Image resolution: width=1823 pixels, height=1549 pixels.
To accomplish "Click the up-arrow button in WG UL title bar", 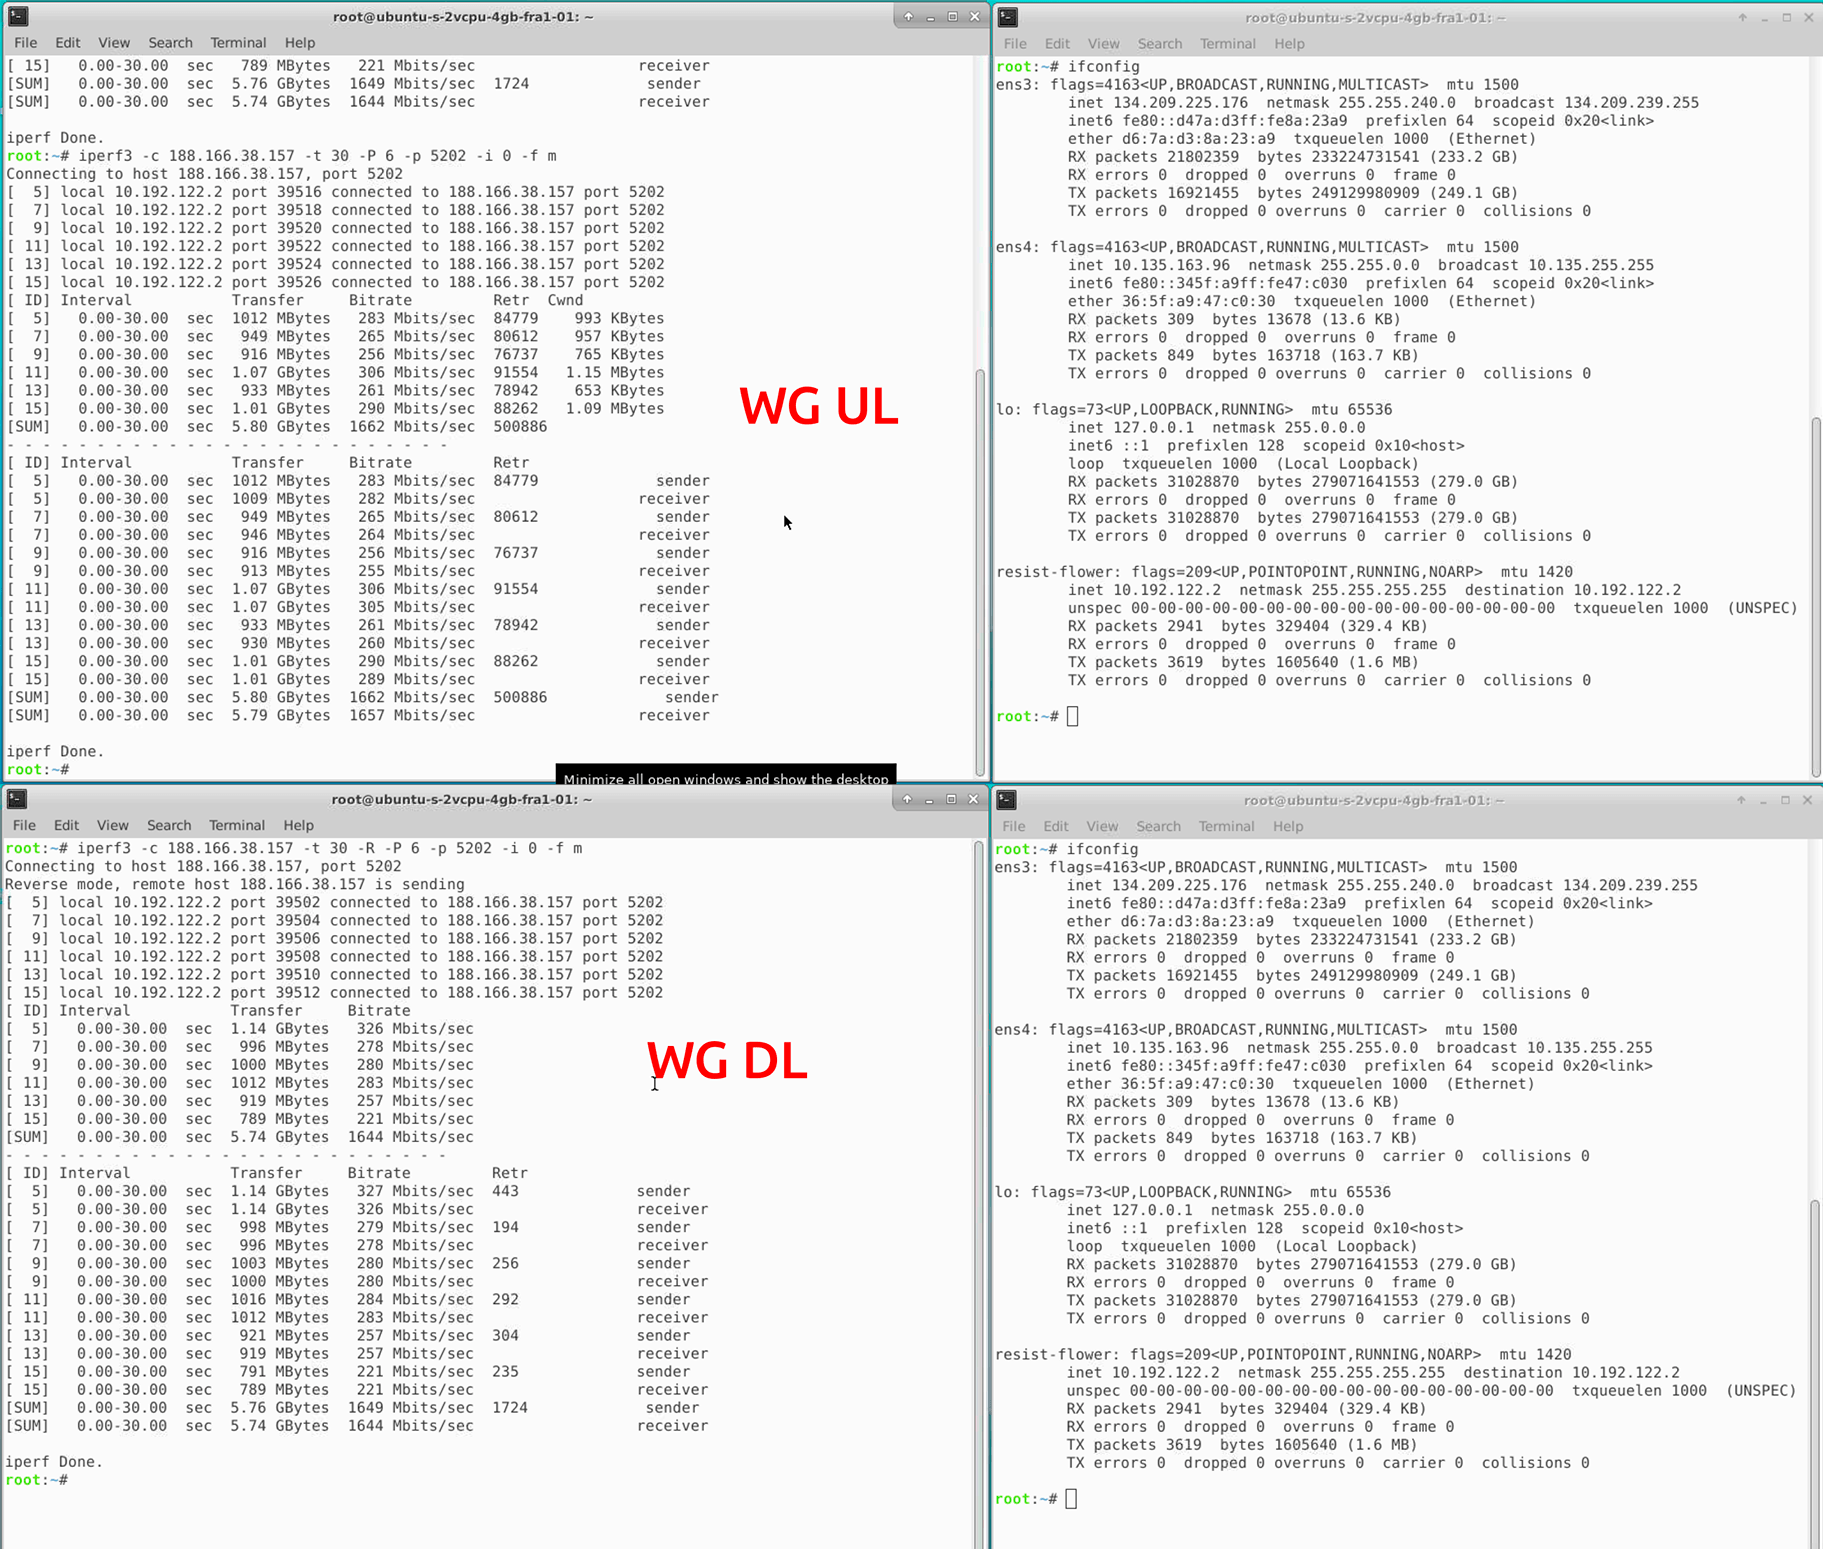I will point(908,16).
